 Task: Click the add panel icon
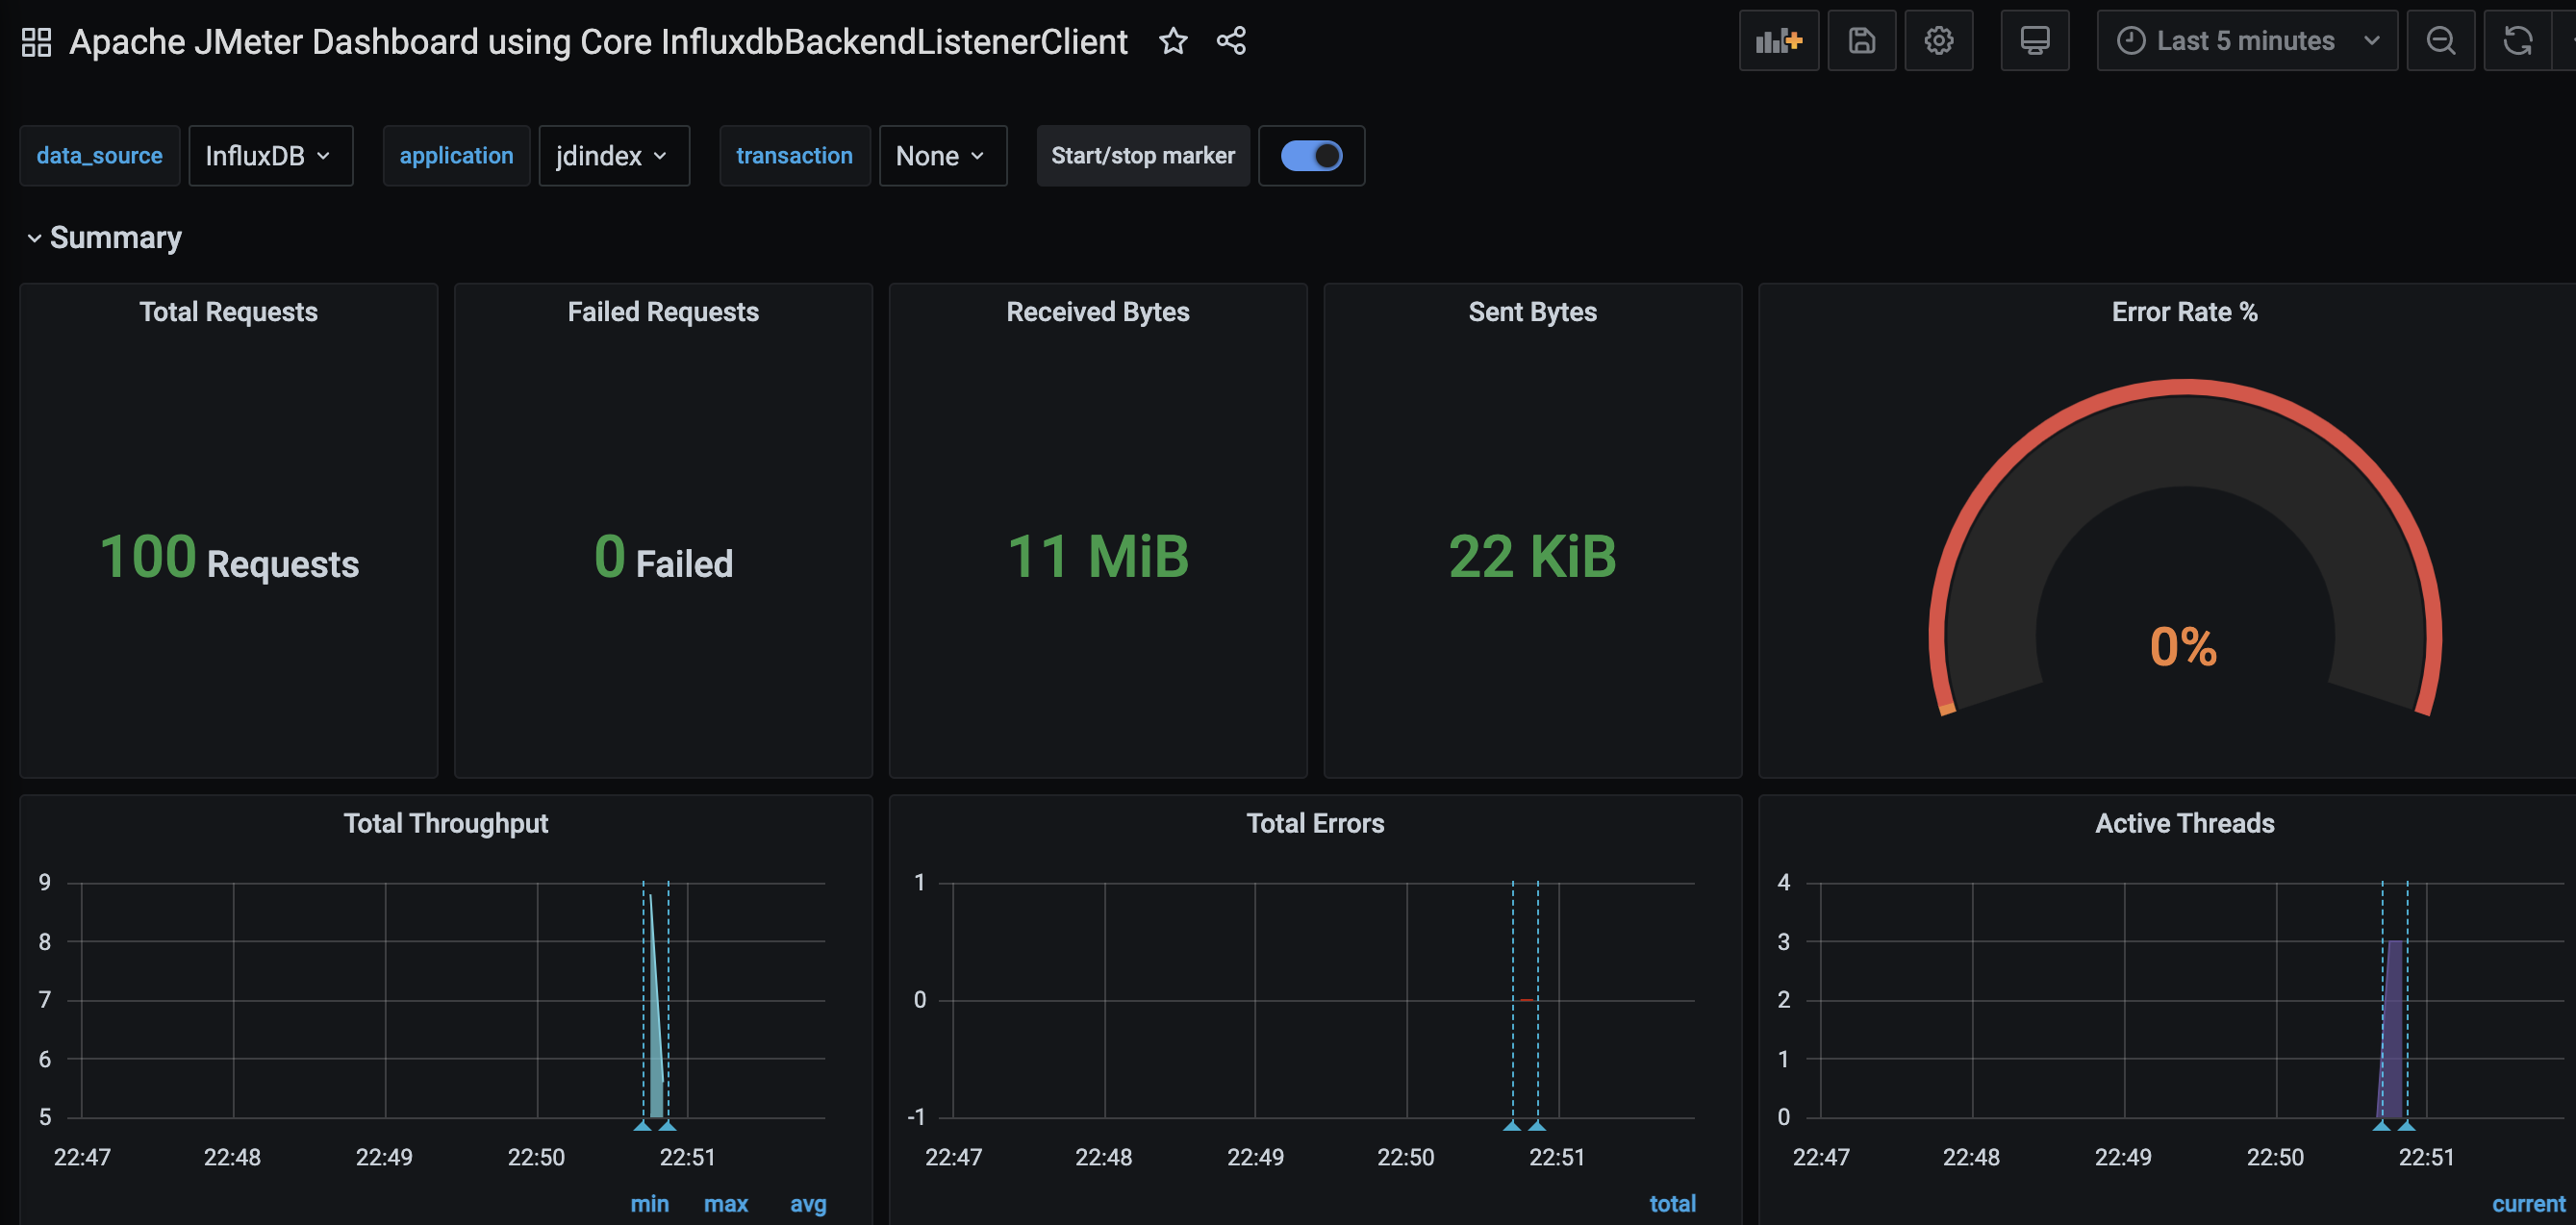[1778, 41]
